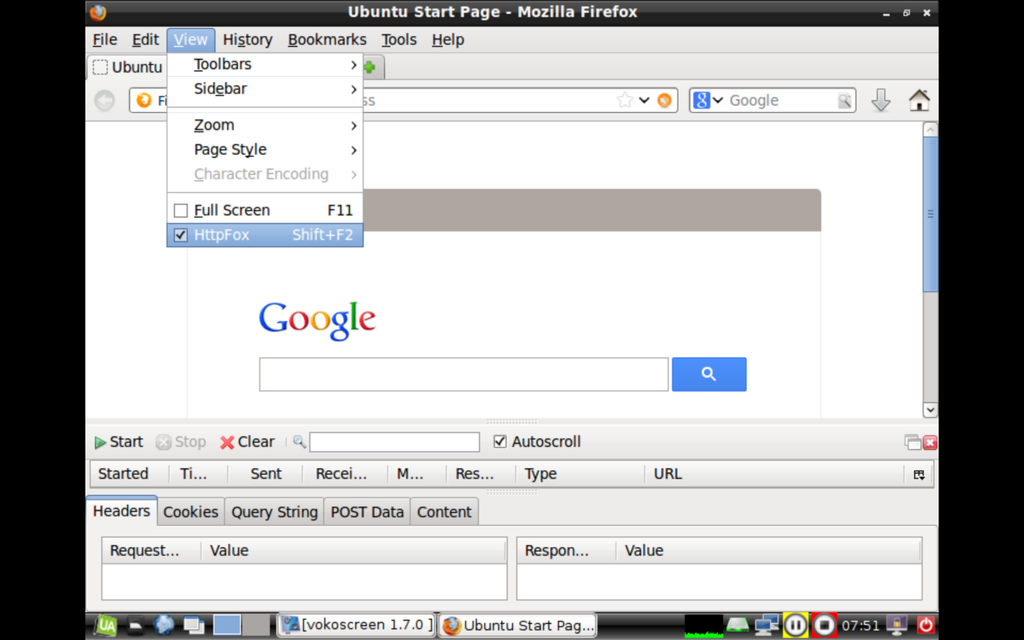Screen dimensions: 1024x640
Task: Click the network monitor tray icon
Action: pyautogui.click(x=767, y=626)
